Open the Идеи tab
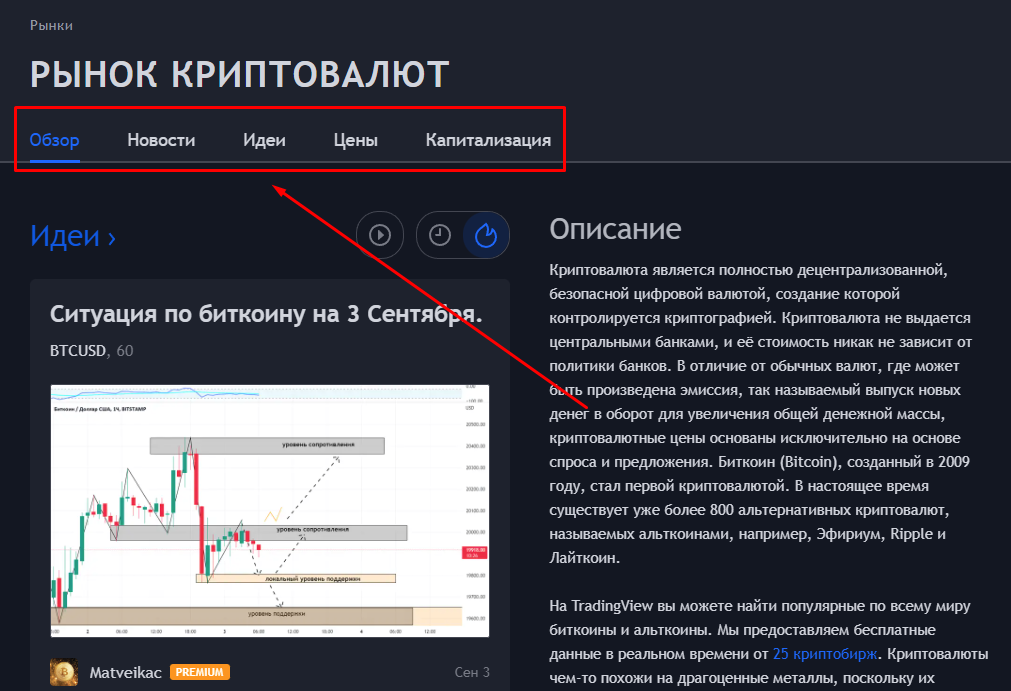The image size is (1011, 691). pyautogui.click(x=264, y=140)
